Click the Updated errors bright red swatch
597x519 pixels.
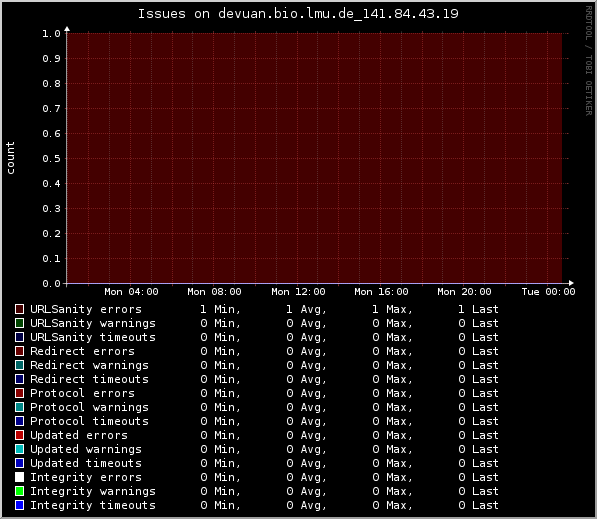[19, 435]
